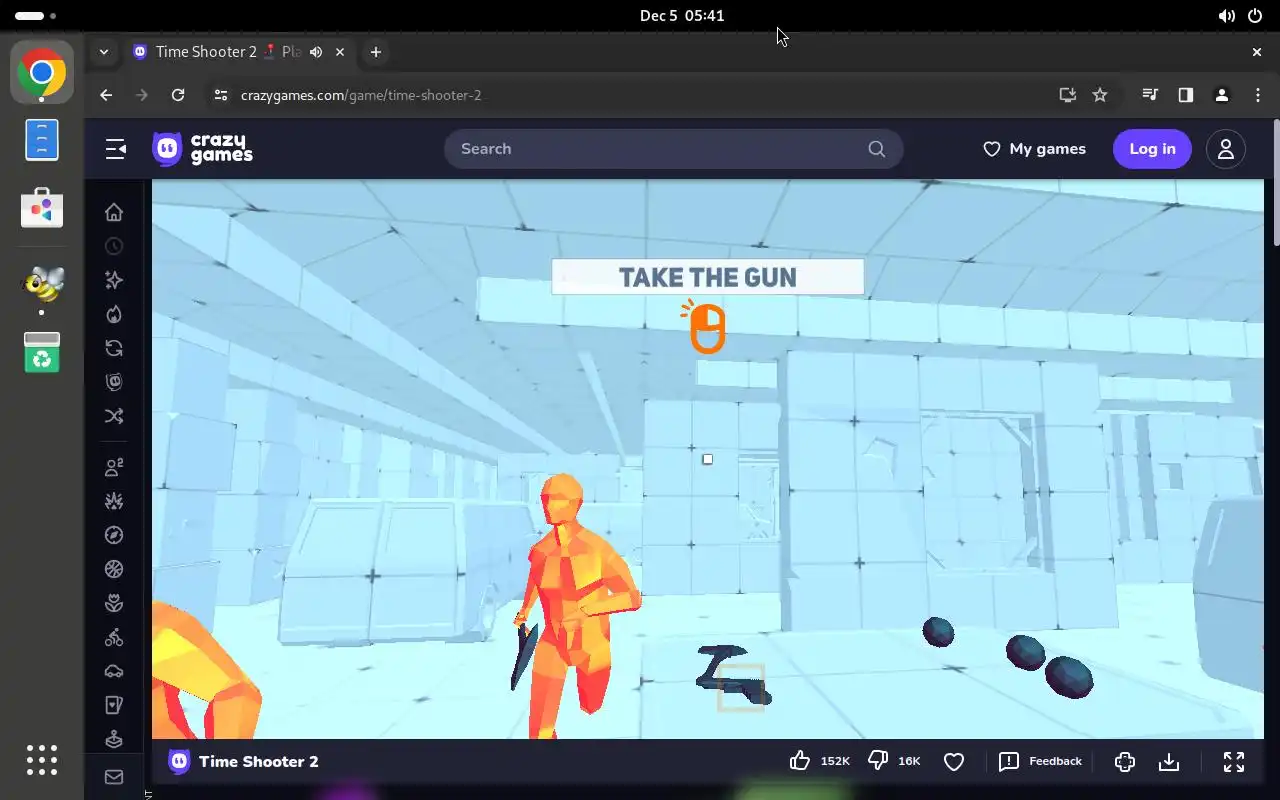The width and height of the screenshot is (1280, 800).
Task: Enter fullscreen mode for the game
Action: pos(1234,762)
